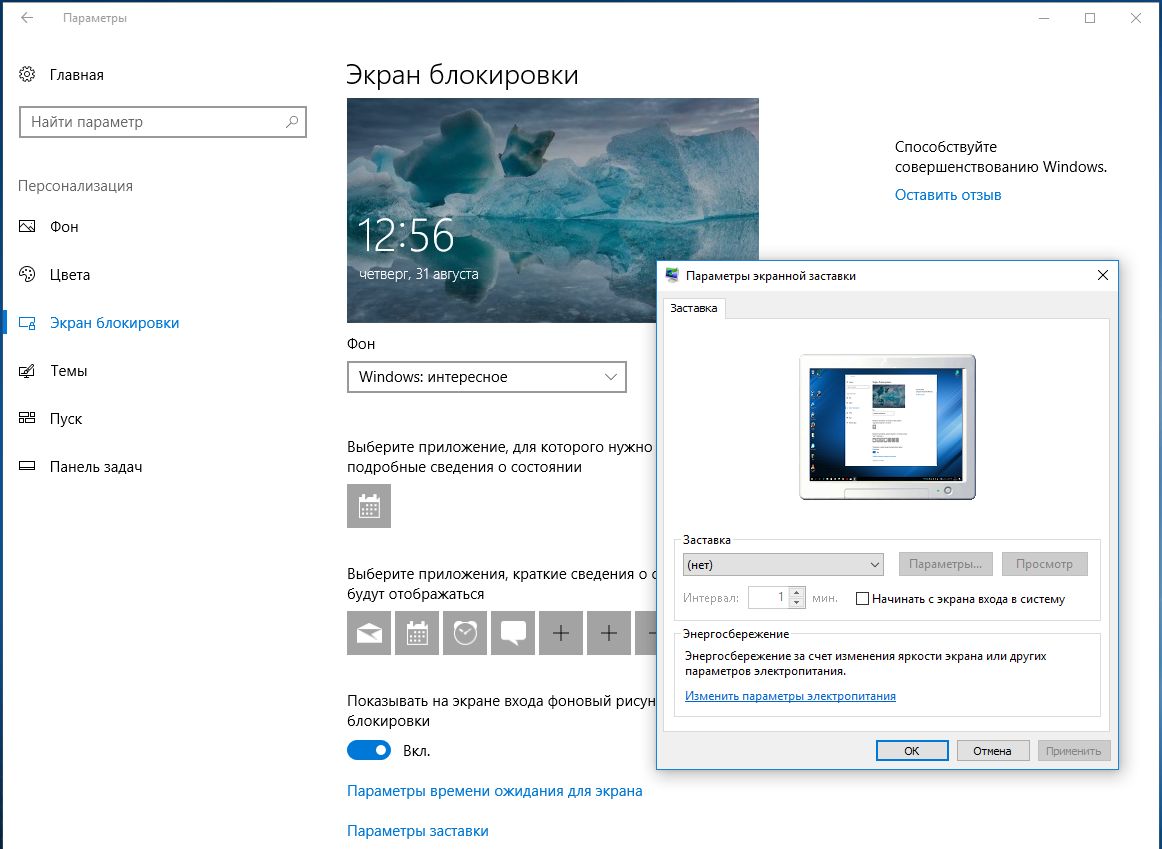Add app with second plus tile

tap(608, 633)
